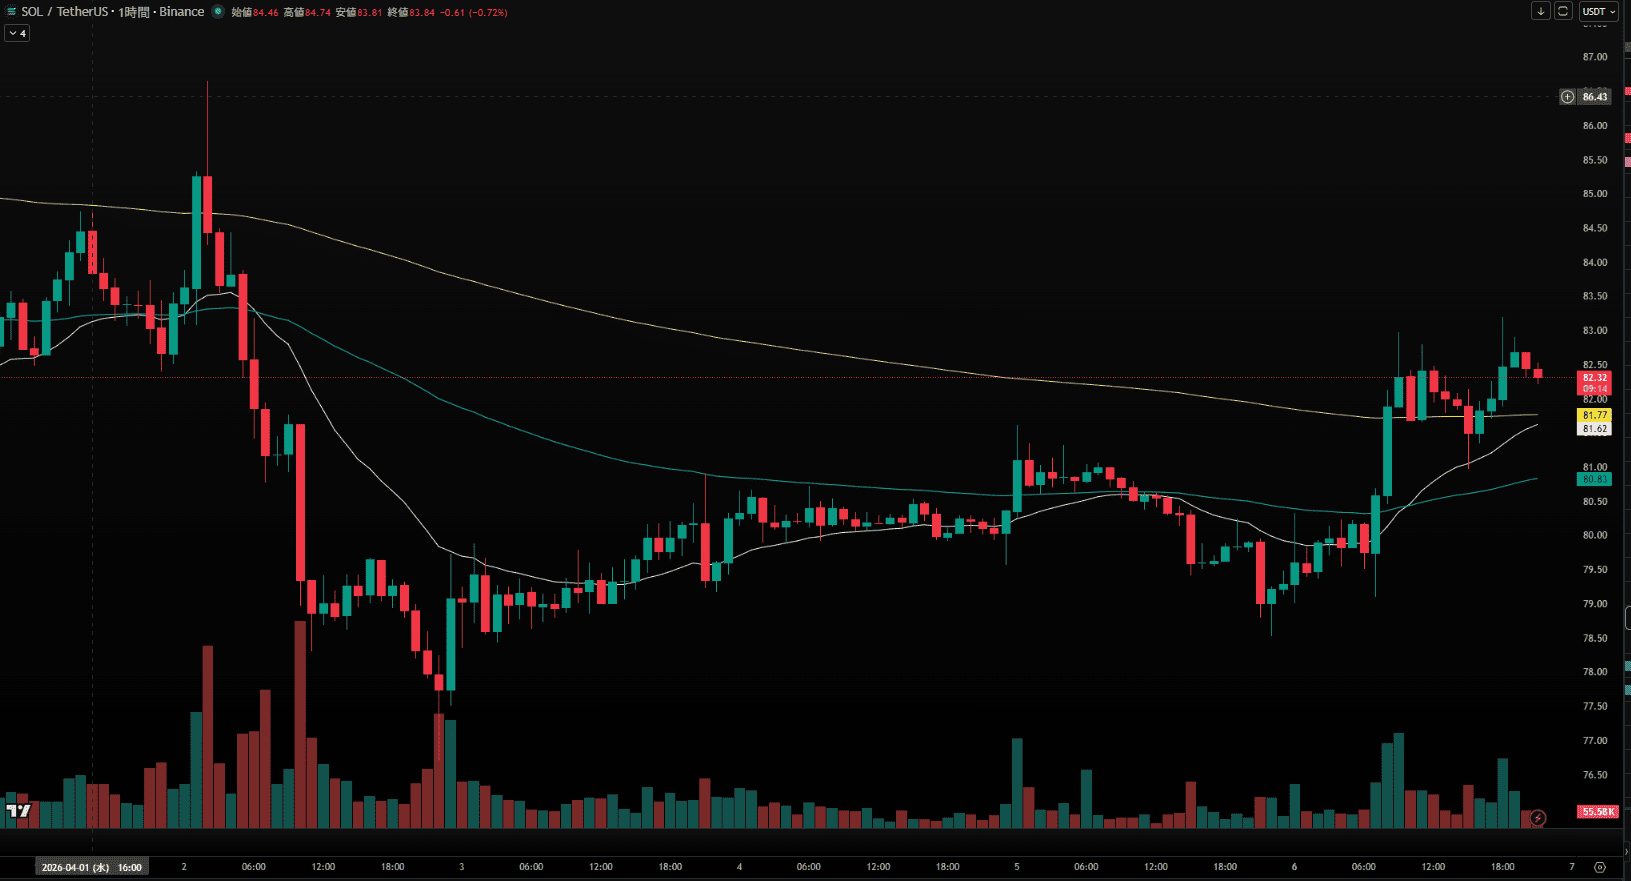Click the yellow 81.77 moving average label
Screen dimensions: 1631x881
tap(1594, 415)
